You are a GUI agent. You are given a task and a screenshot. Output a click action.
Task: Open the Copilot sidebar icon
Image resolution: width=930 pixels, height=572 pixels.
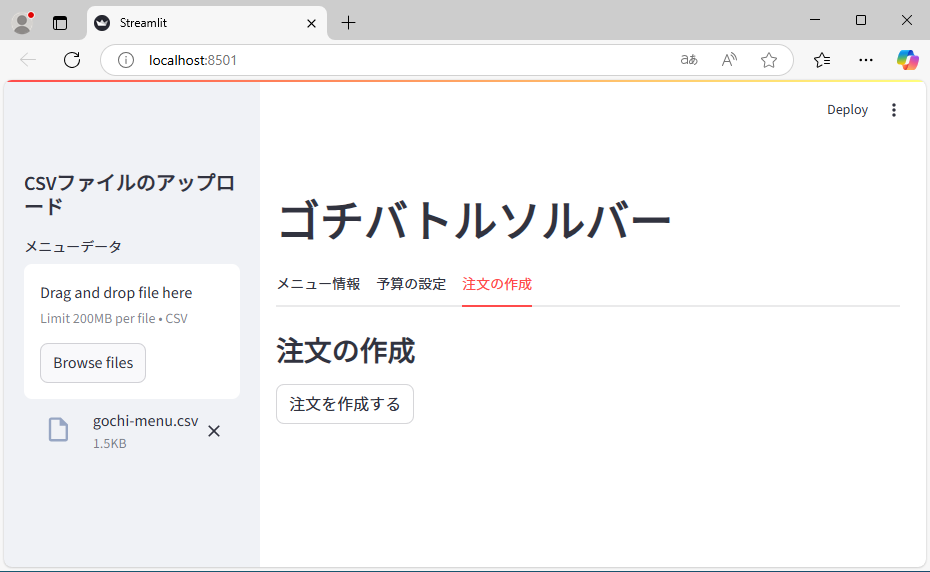907,60
